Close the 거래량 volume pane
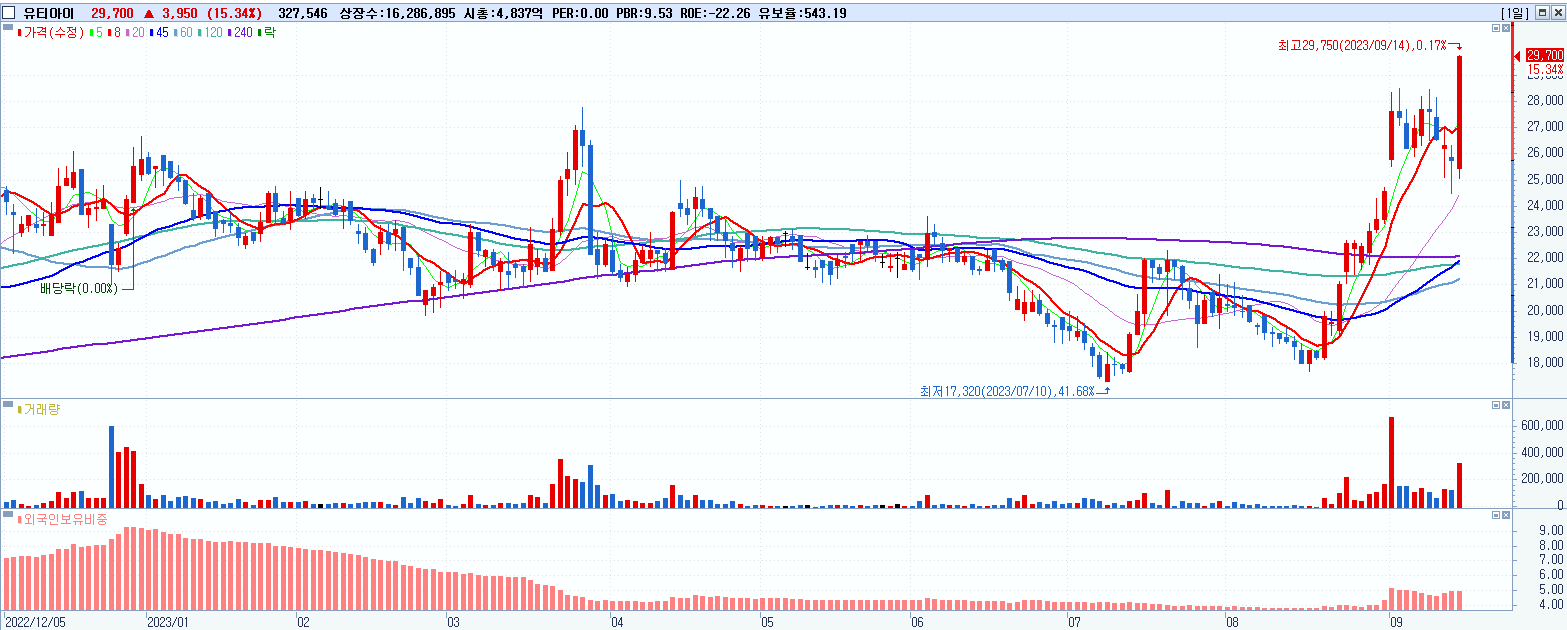1567x630 pixels. [x=1506, y=405]
